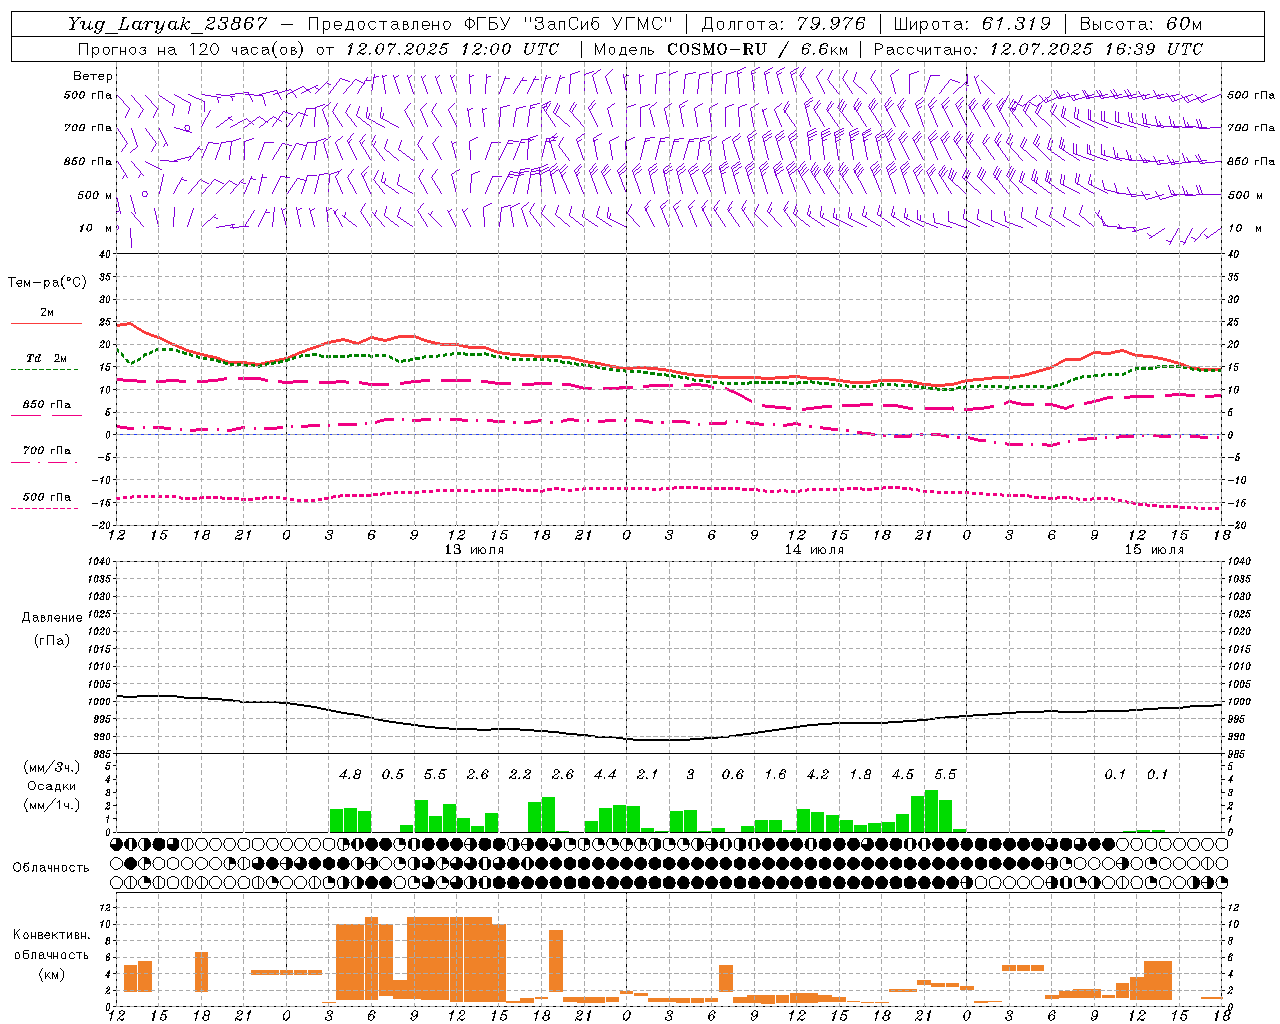
Task: Click the green dashed Td 2м legend line
Action: coord(44,370)
